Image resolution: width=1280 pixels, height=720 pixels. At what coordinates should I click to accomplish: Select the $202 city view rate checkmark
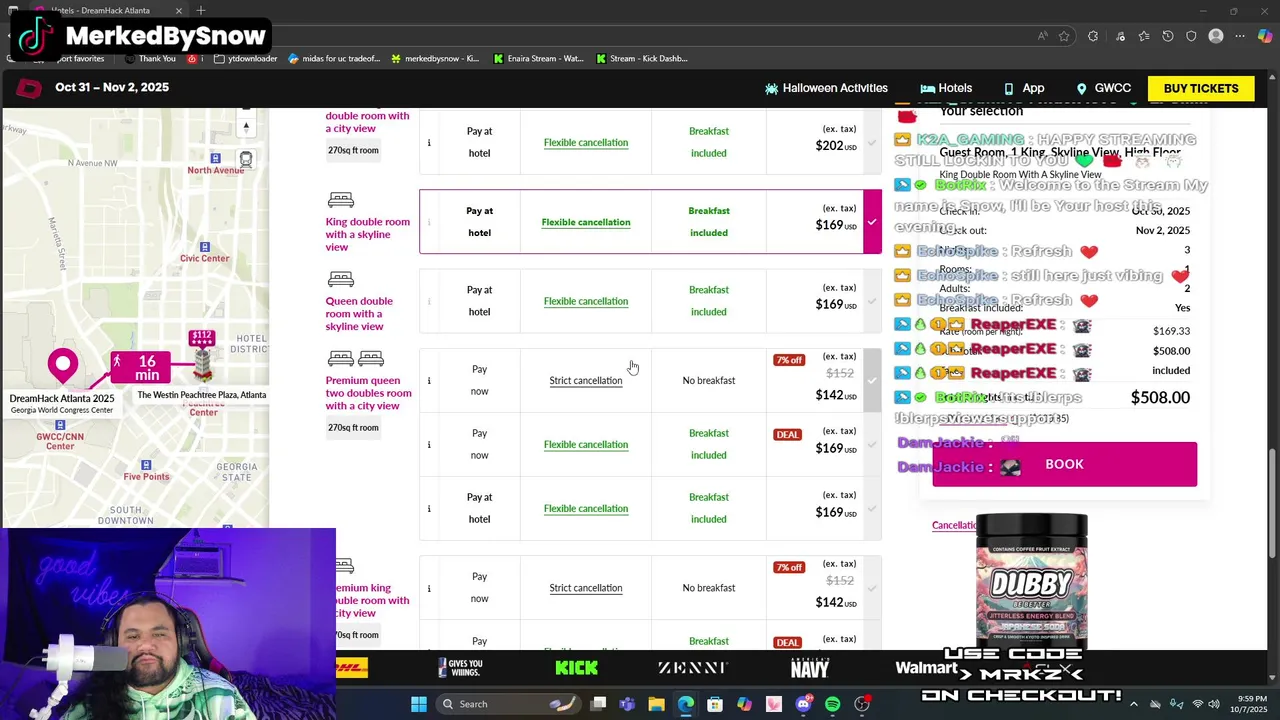click(872, 142)
